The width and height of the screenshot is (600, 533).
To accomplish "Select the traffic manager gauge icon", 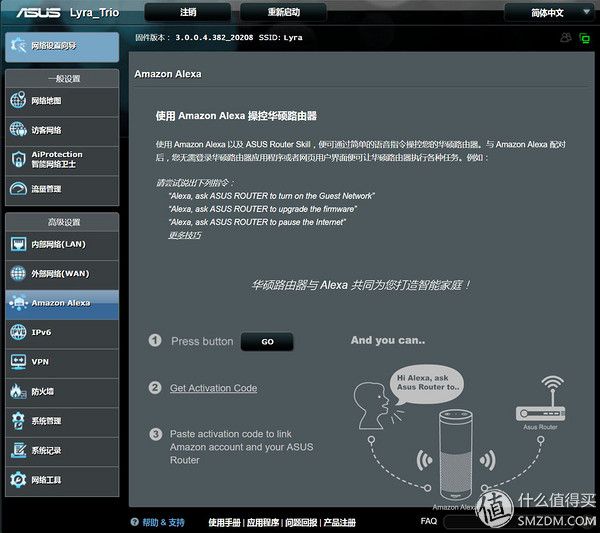I will (18, 189).
